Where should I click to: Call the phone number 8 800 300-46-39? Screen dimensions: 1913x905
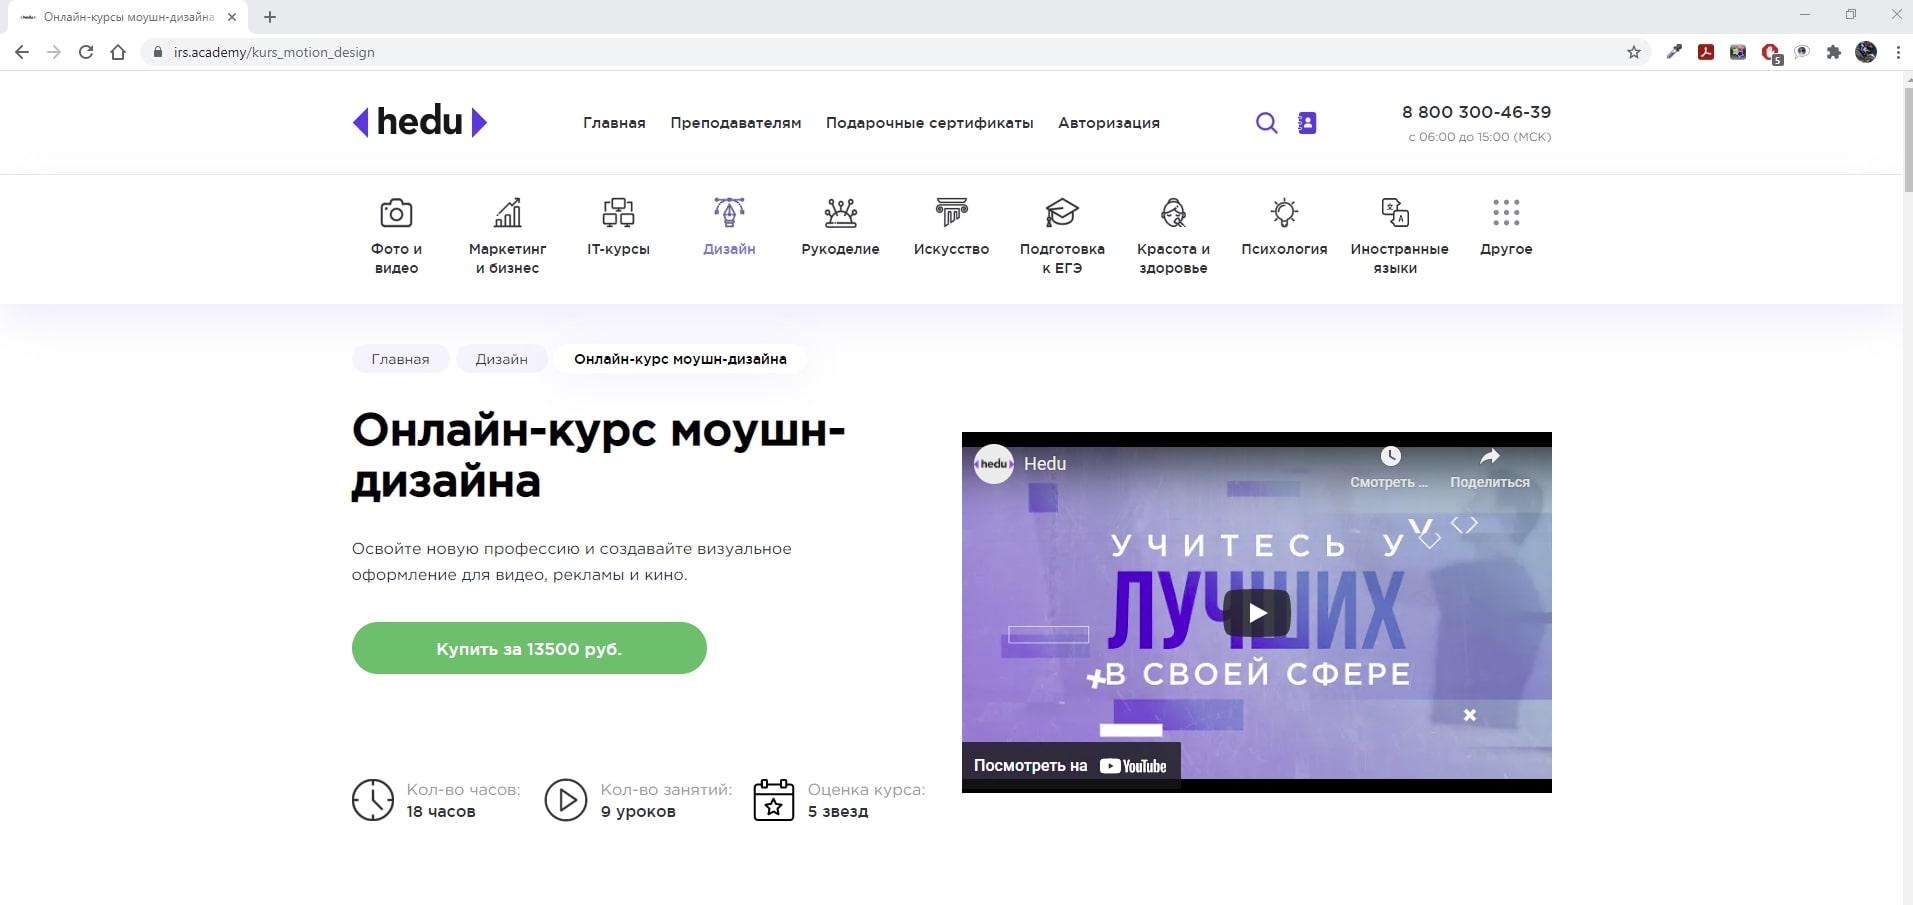point(1476,112)
